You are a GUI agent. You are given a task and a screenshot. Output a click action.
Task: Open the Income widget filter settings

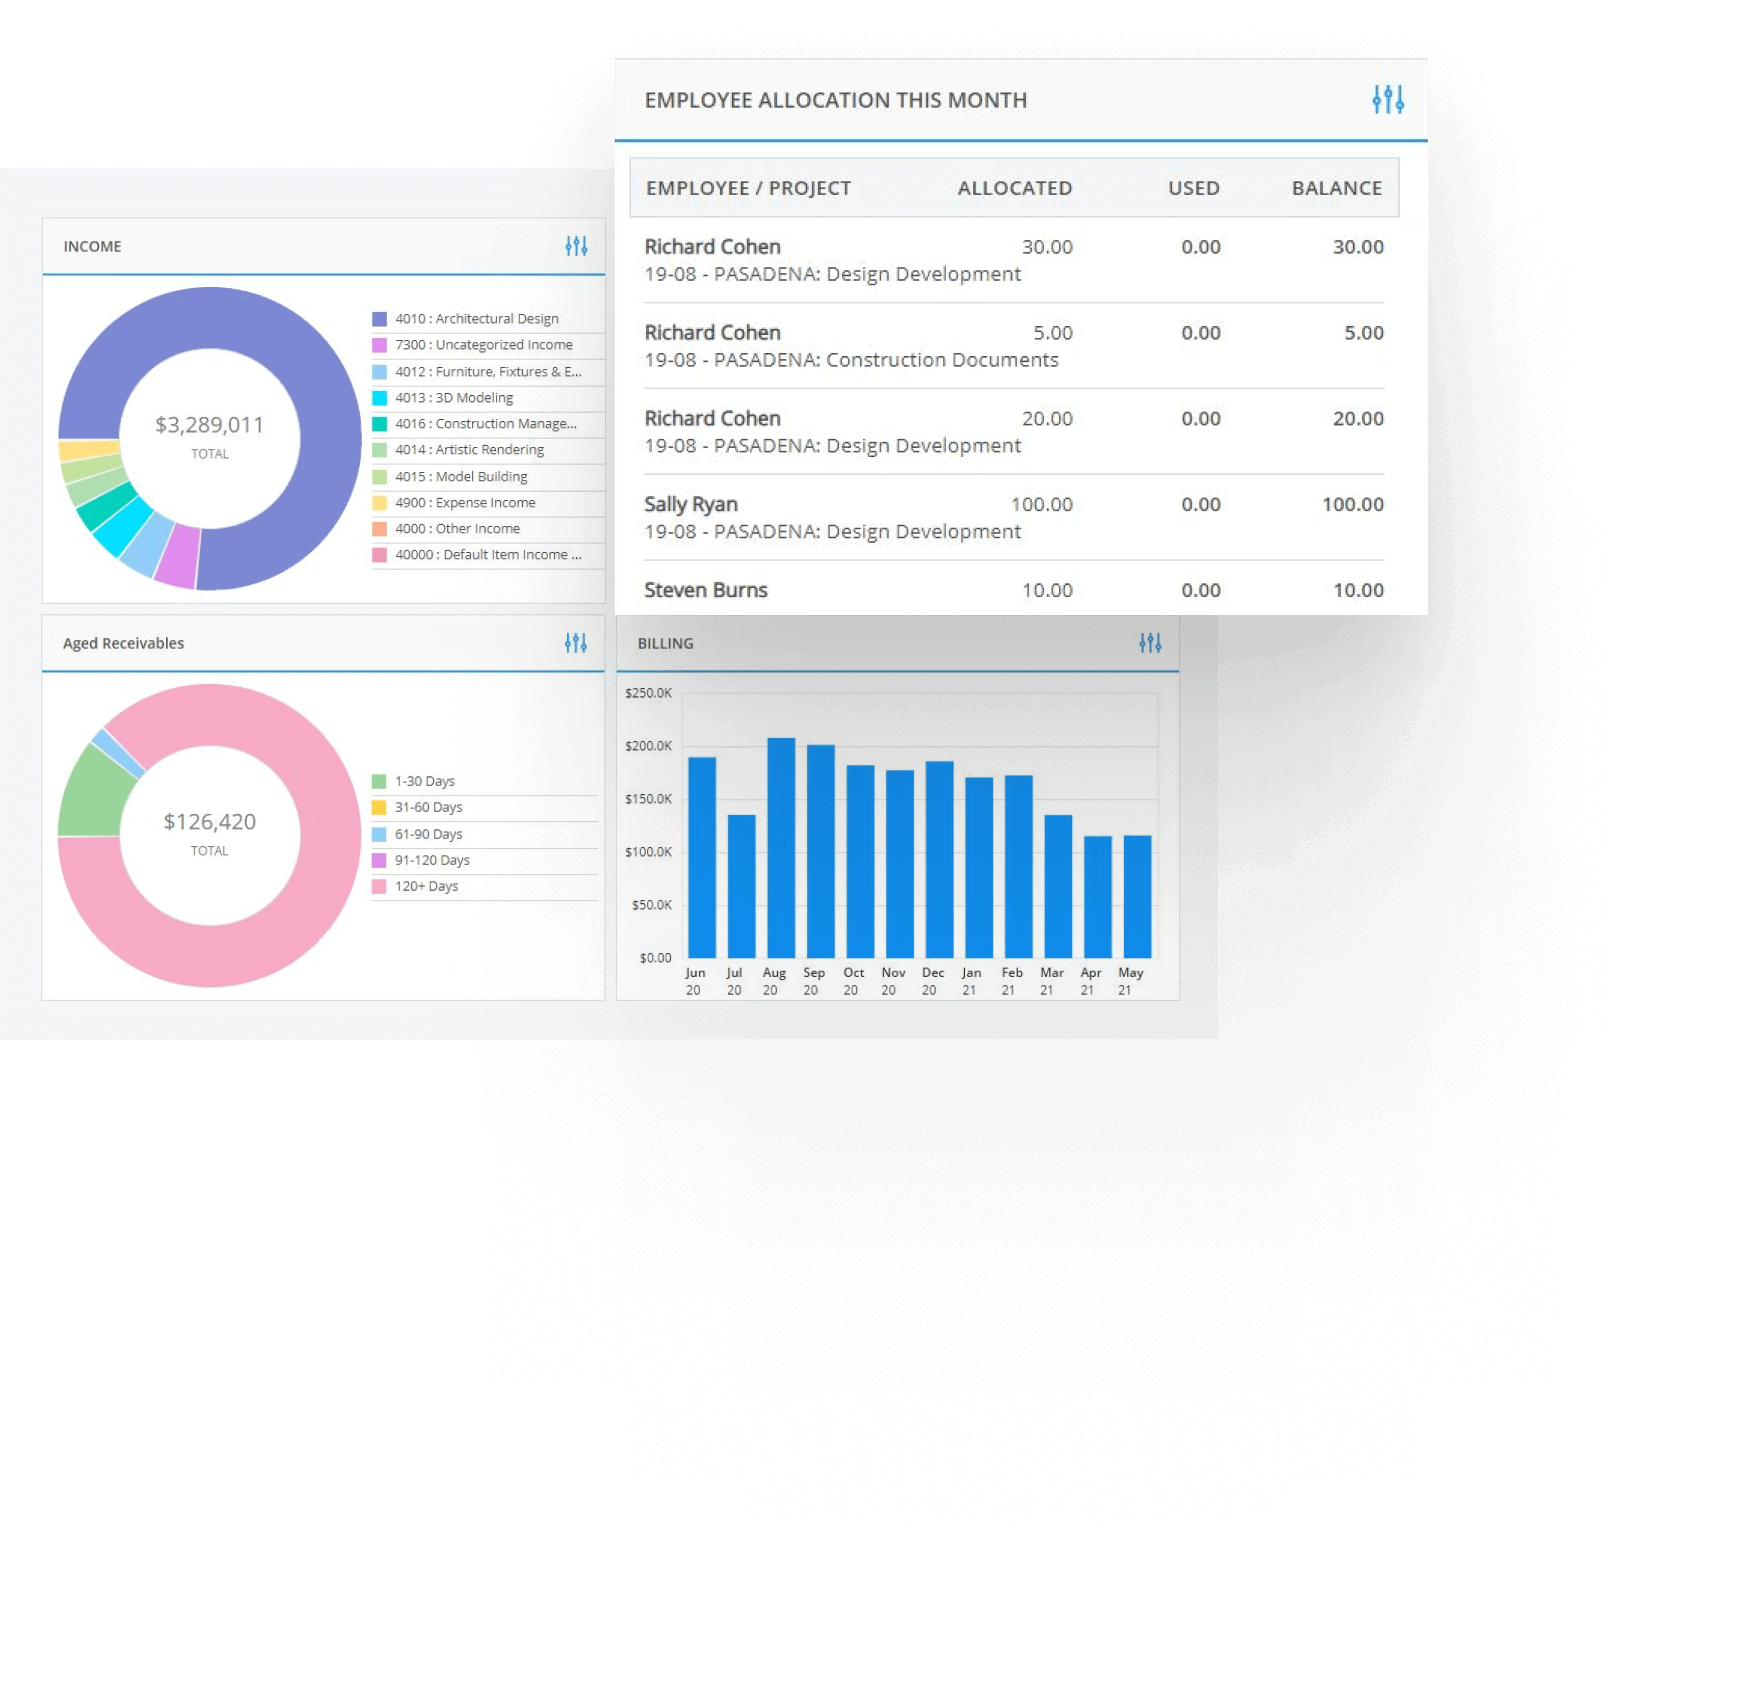click(578, 246)
